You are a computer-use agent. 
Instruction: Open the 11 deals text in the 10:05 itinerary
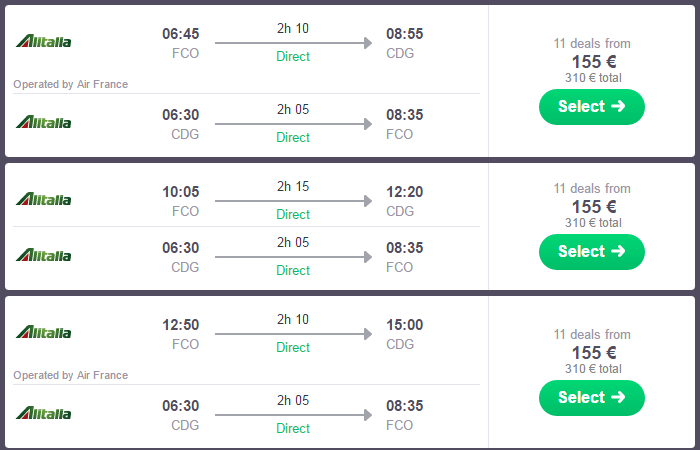tap(592, 188)
